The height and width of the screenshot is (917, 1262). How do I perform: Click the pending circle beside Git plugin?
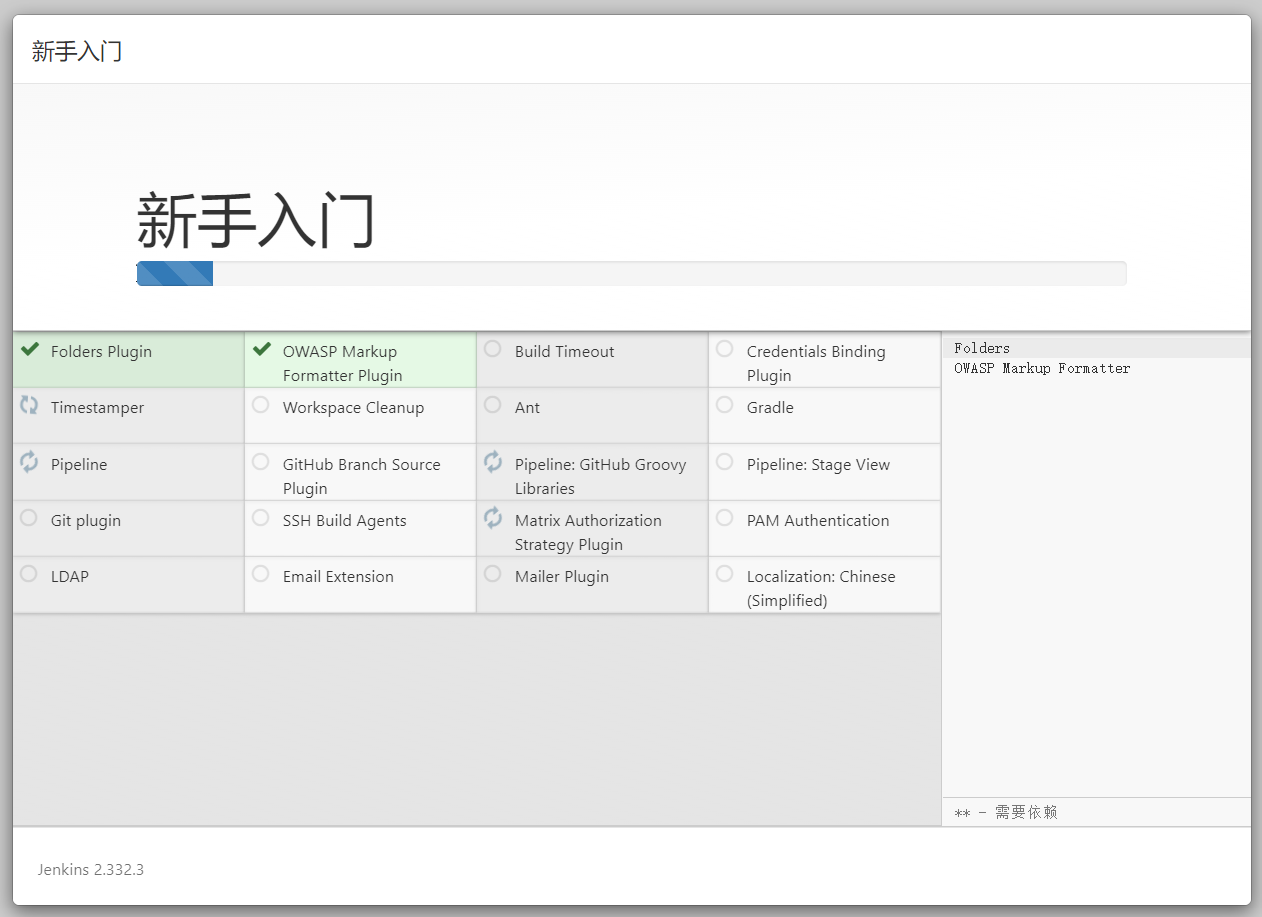(29, 518)
